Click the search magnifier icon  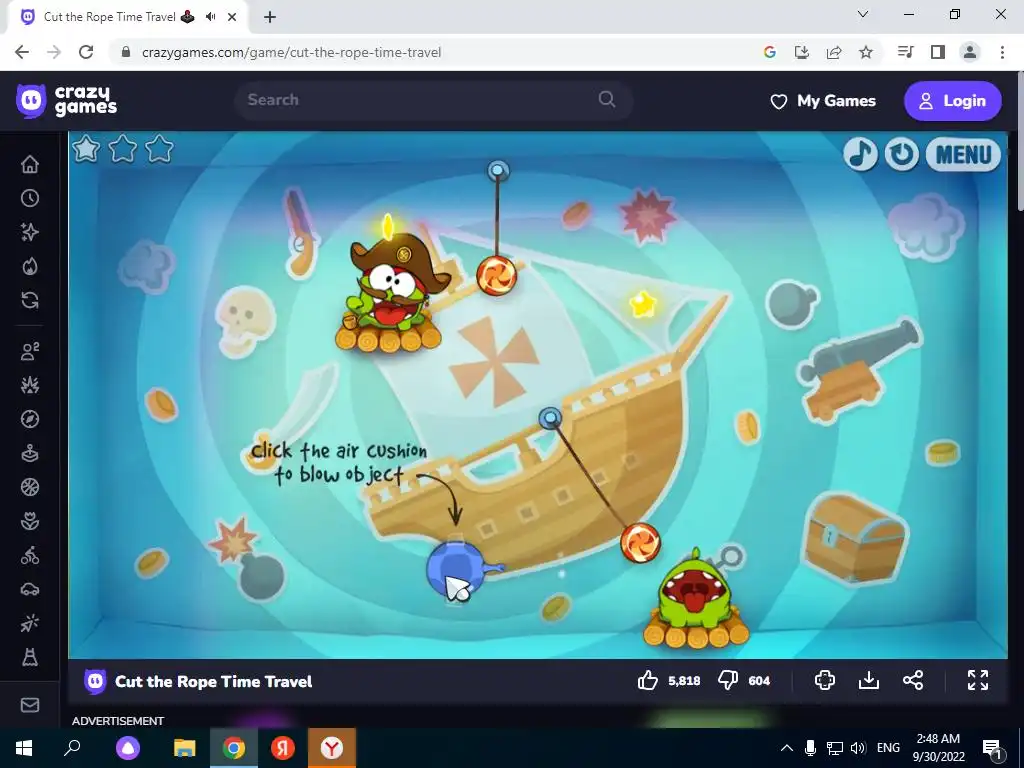pos(607,99)
